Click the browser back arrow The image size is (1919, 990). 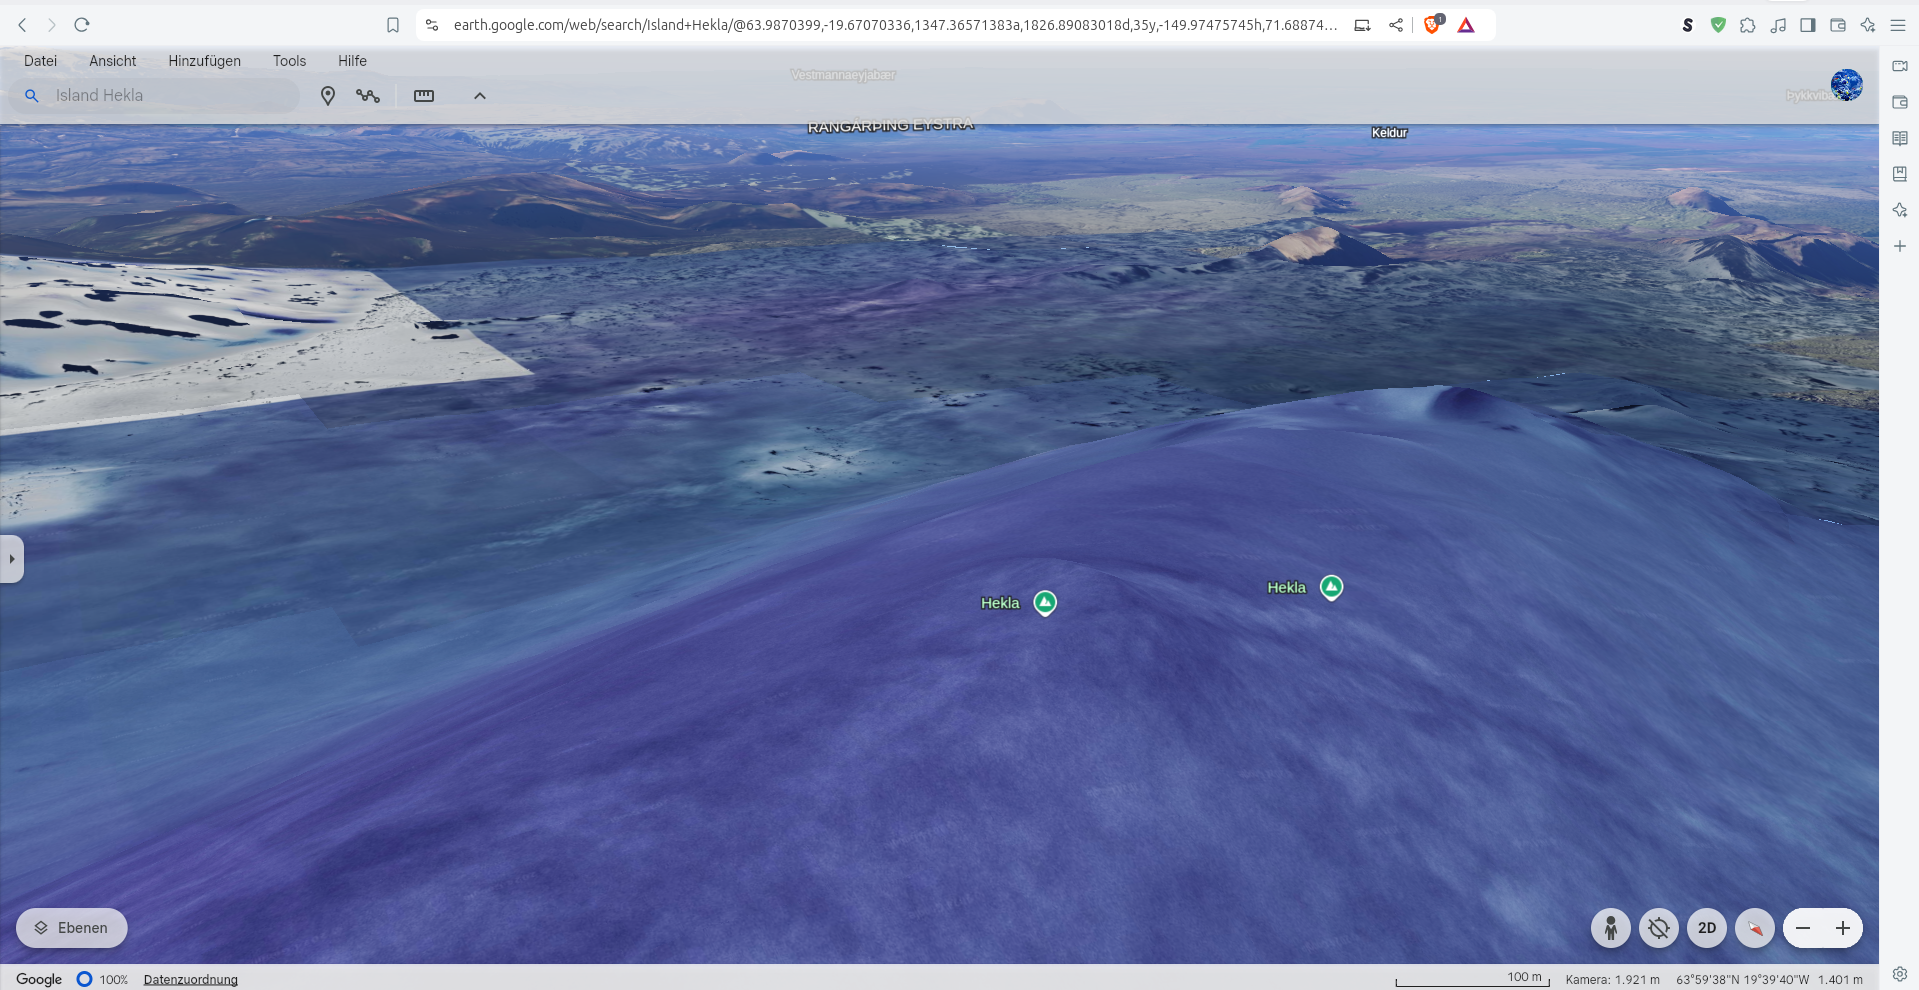pos(22,25)
